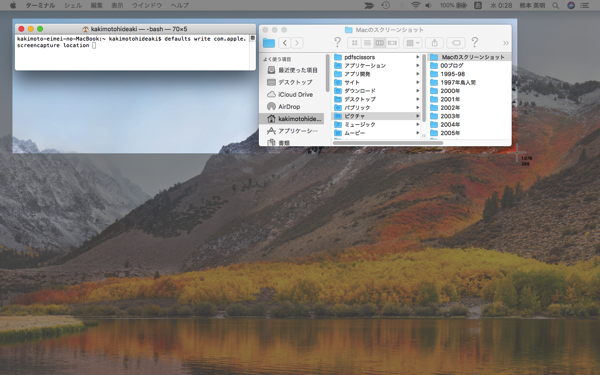This screenshot has height=375, width=600.
Task: Switch Finder to list view
Action: click(x=367, y=43)
